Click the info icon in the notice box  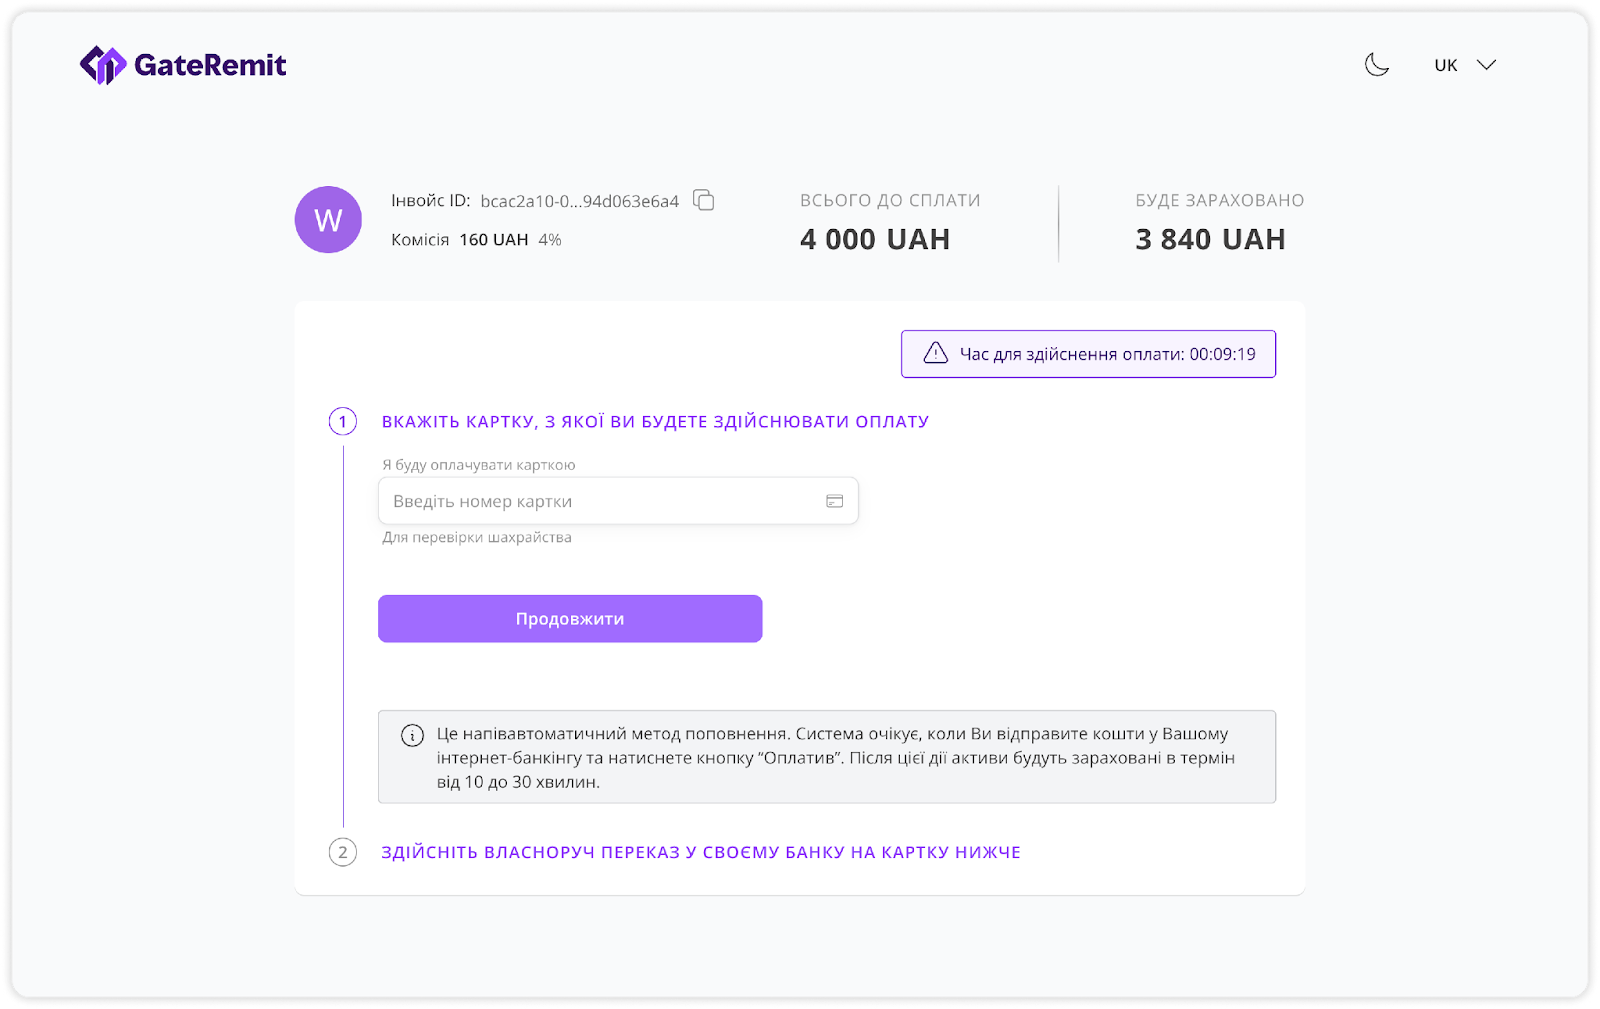click(412, 735)
